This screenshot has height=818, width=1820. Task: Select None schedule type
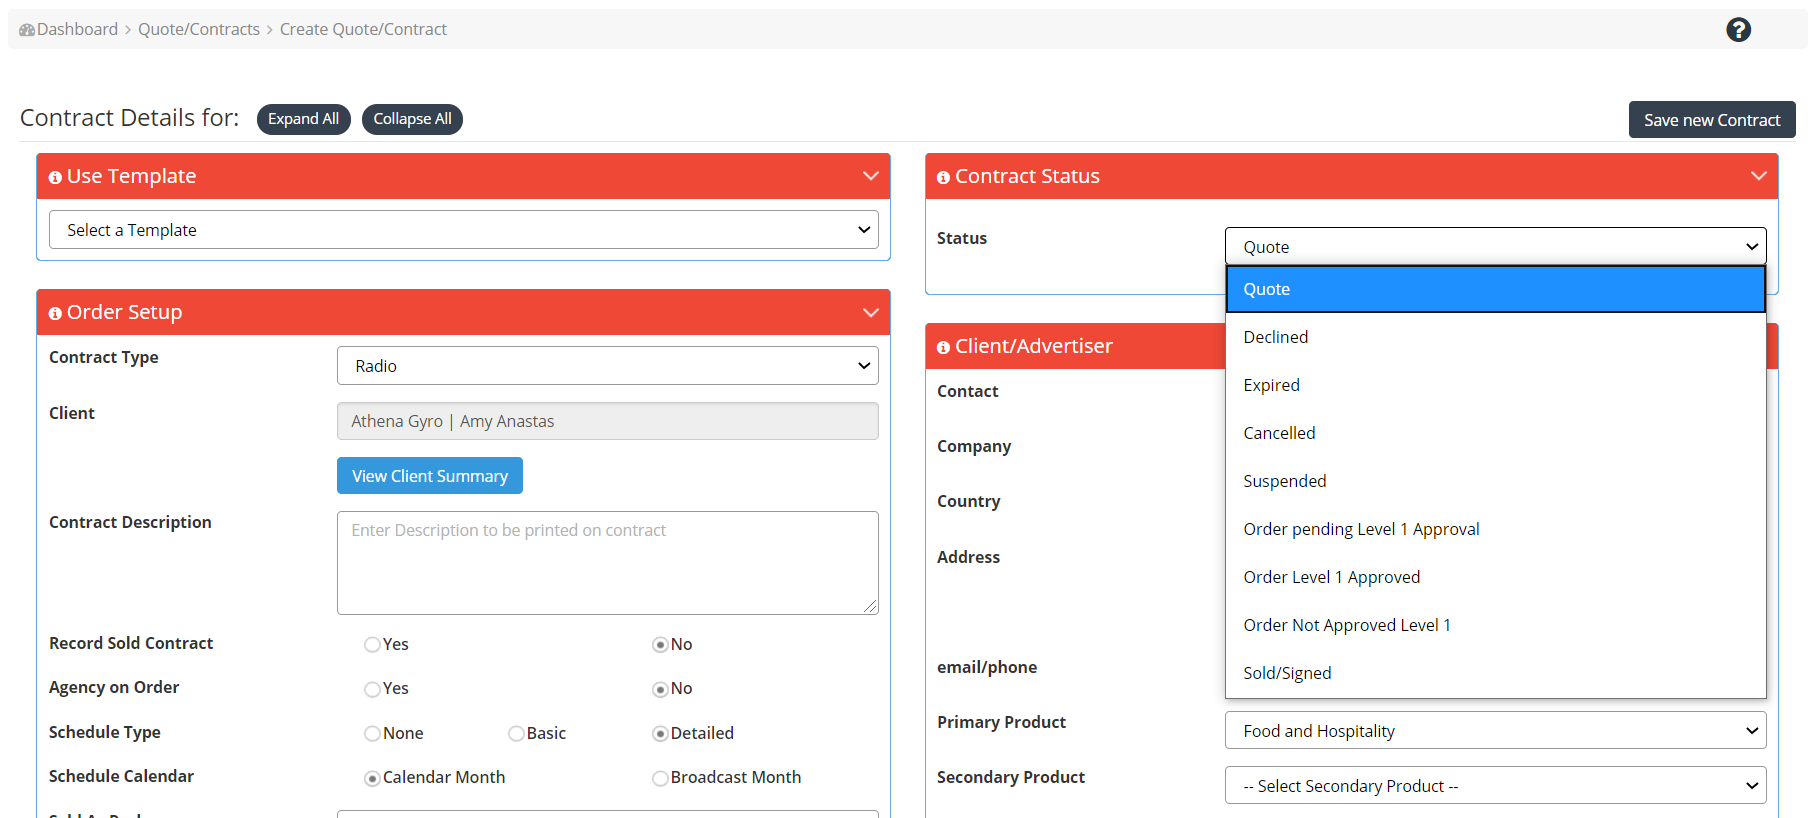(x=372, y=734)
